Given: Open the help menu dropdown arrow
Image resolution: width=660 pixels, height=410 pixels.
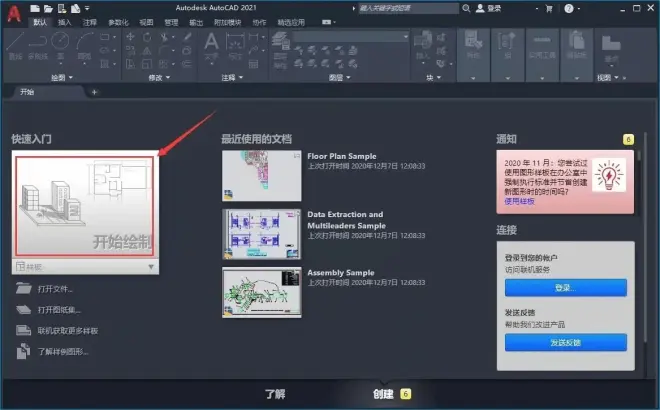Looking at the screenshot, I should [579, 8].
